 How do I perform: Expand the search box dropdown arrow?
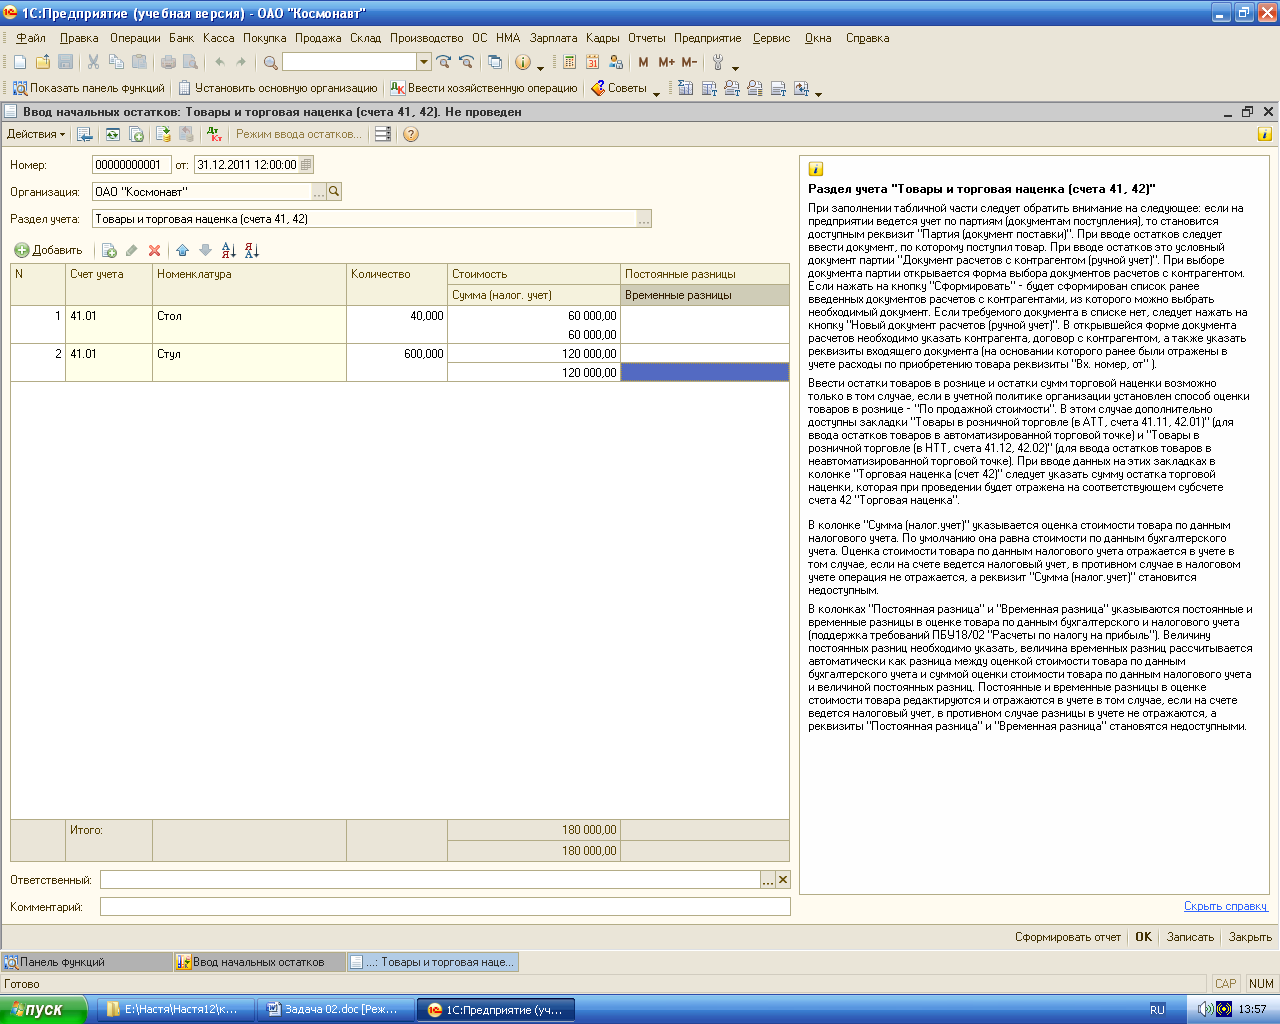424,62
